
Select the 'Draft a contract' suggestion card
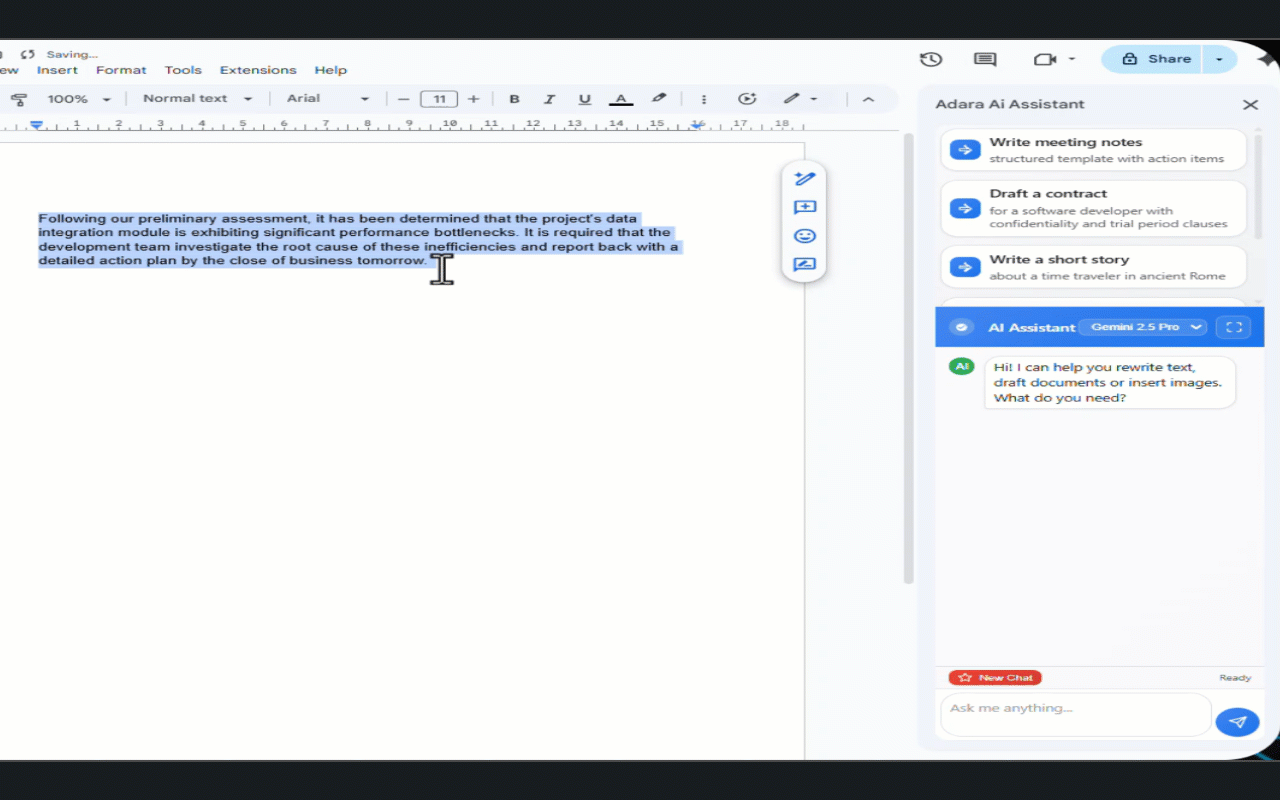pos(1092,208)
